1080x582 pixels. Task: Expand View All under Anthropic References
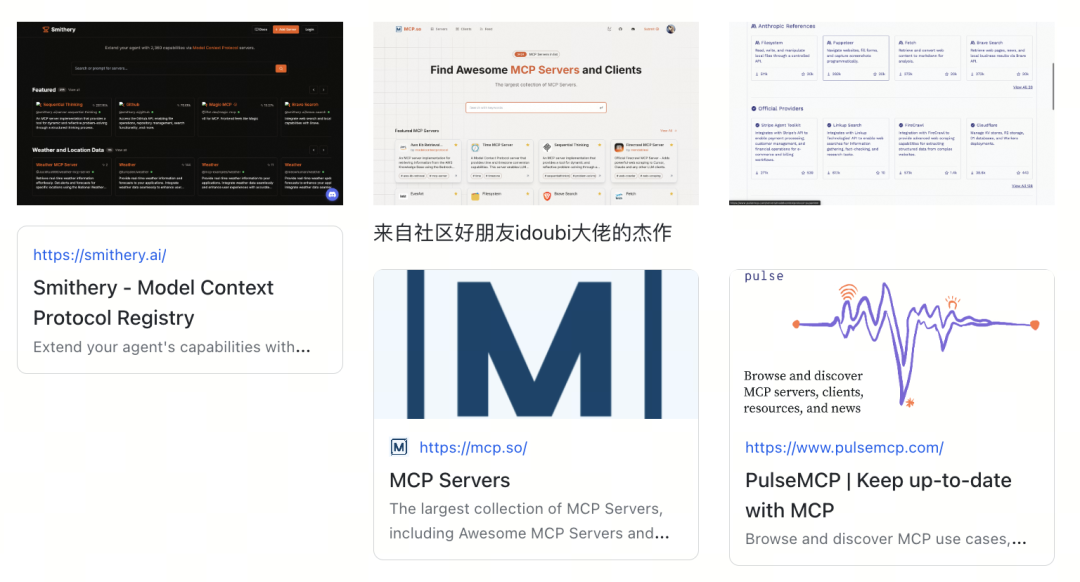click(1023, 87)
